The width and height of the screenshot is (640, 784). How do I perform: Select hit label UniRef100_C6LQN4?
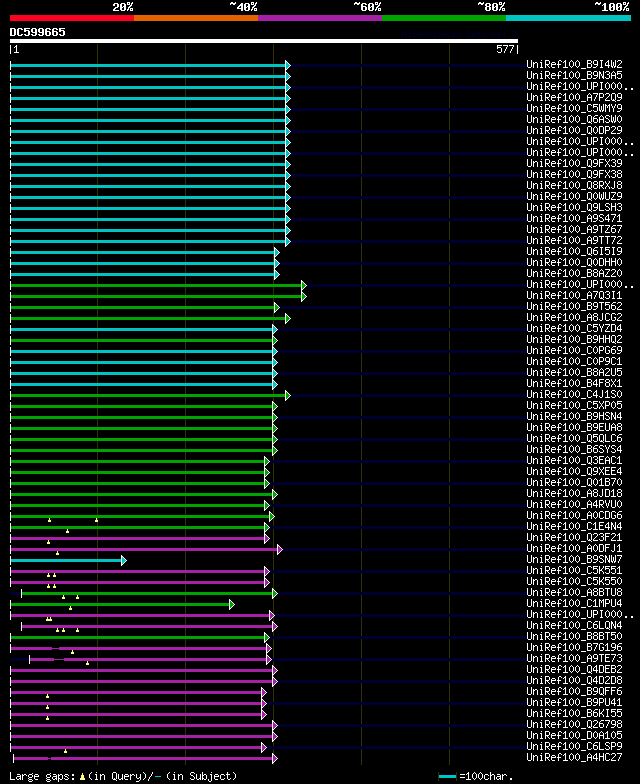click(x=574, y=626)
